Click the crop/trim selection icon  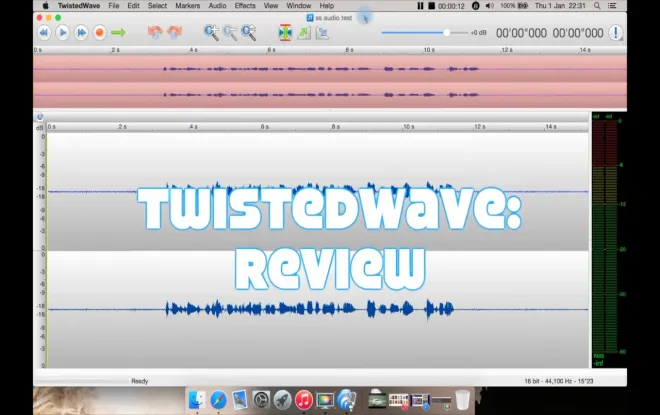285,32
